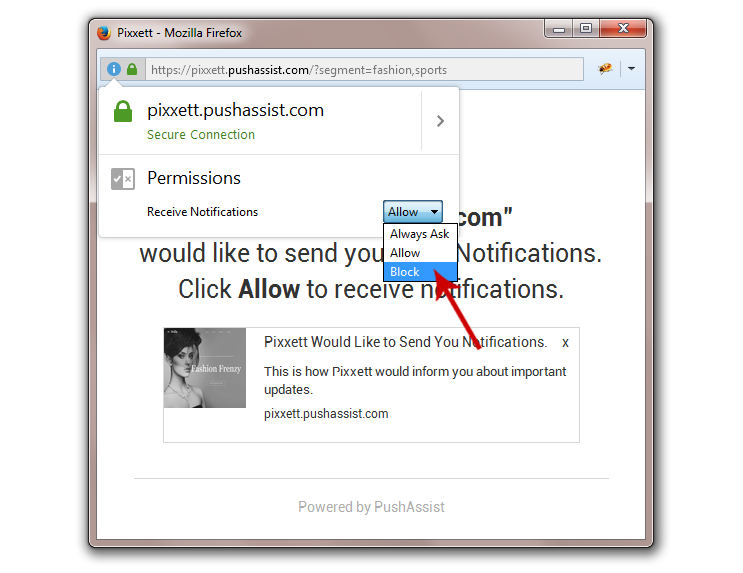This screenshot has width=743, height=573.
Task: Open the Receive Notifications Allow dropdown
Action: [x=413, y=212]
